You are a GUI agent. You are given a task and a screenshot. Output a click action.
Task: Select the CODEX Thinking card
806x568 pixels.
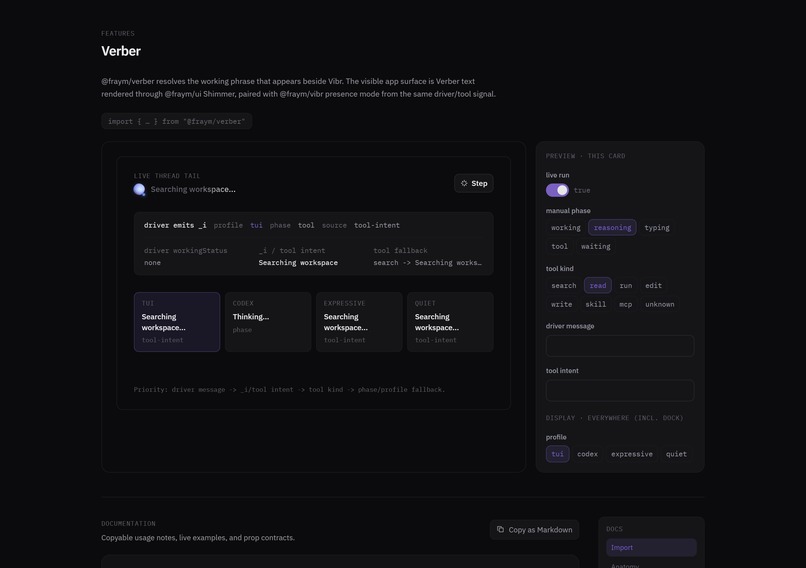268,322
